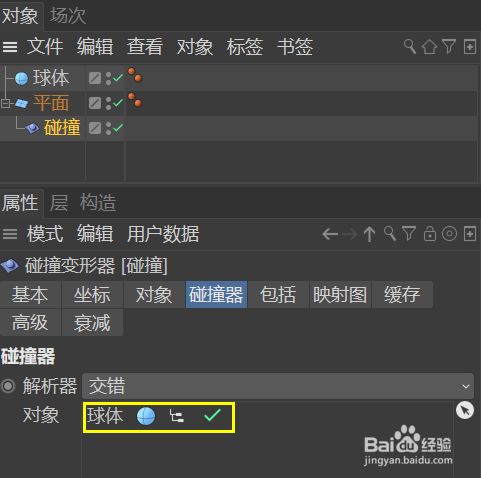Click the up arrow in Attributes panel
The height and width of the screenshot is (478, 481).
pos(369,234)
